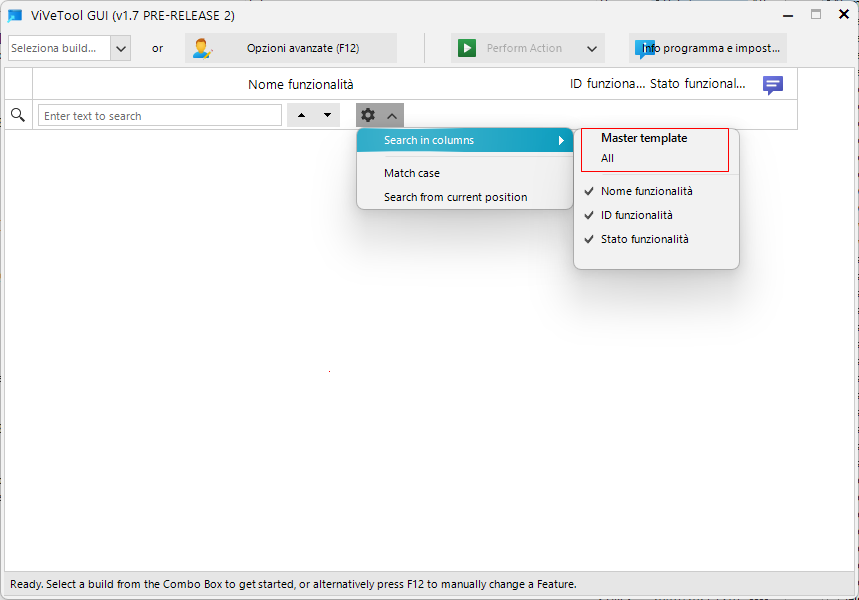The image size is (859, 600).
Task: Click the up arrow to search previous match
Action: click(301, 114)
